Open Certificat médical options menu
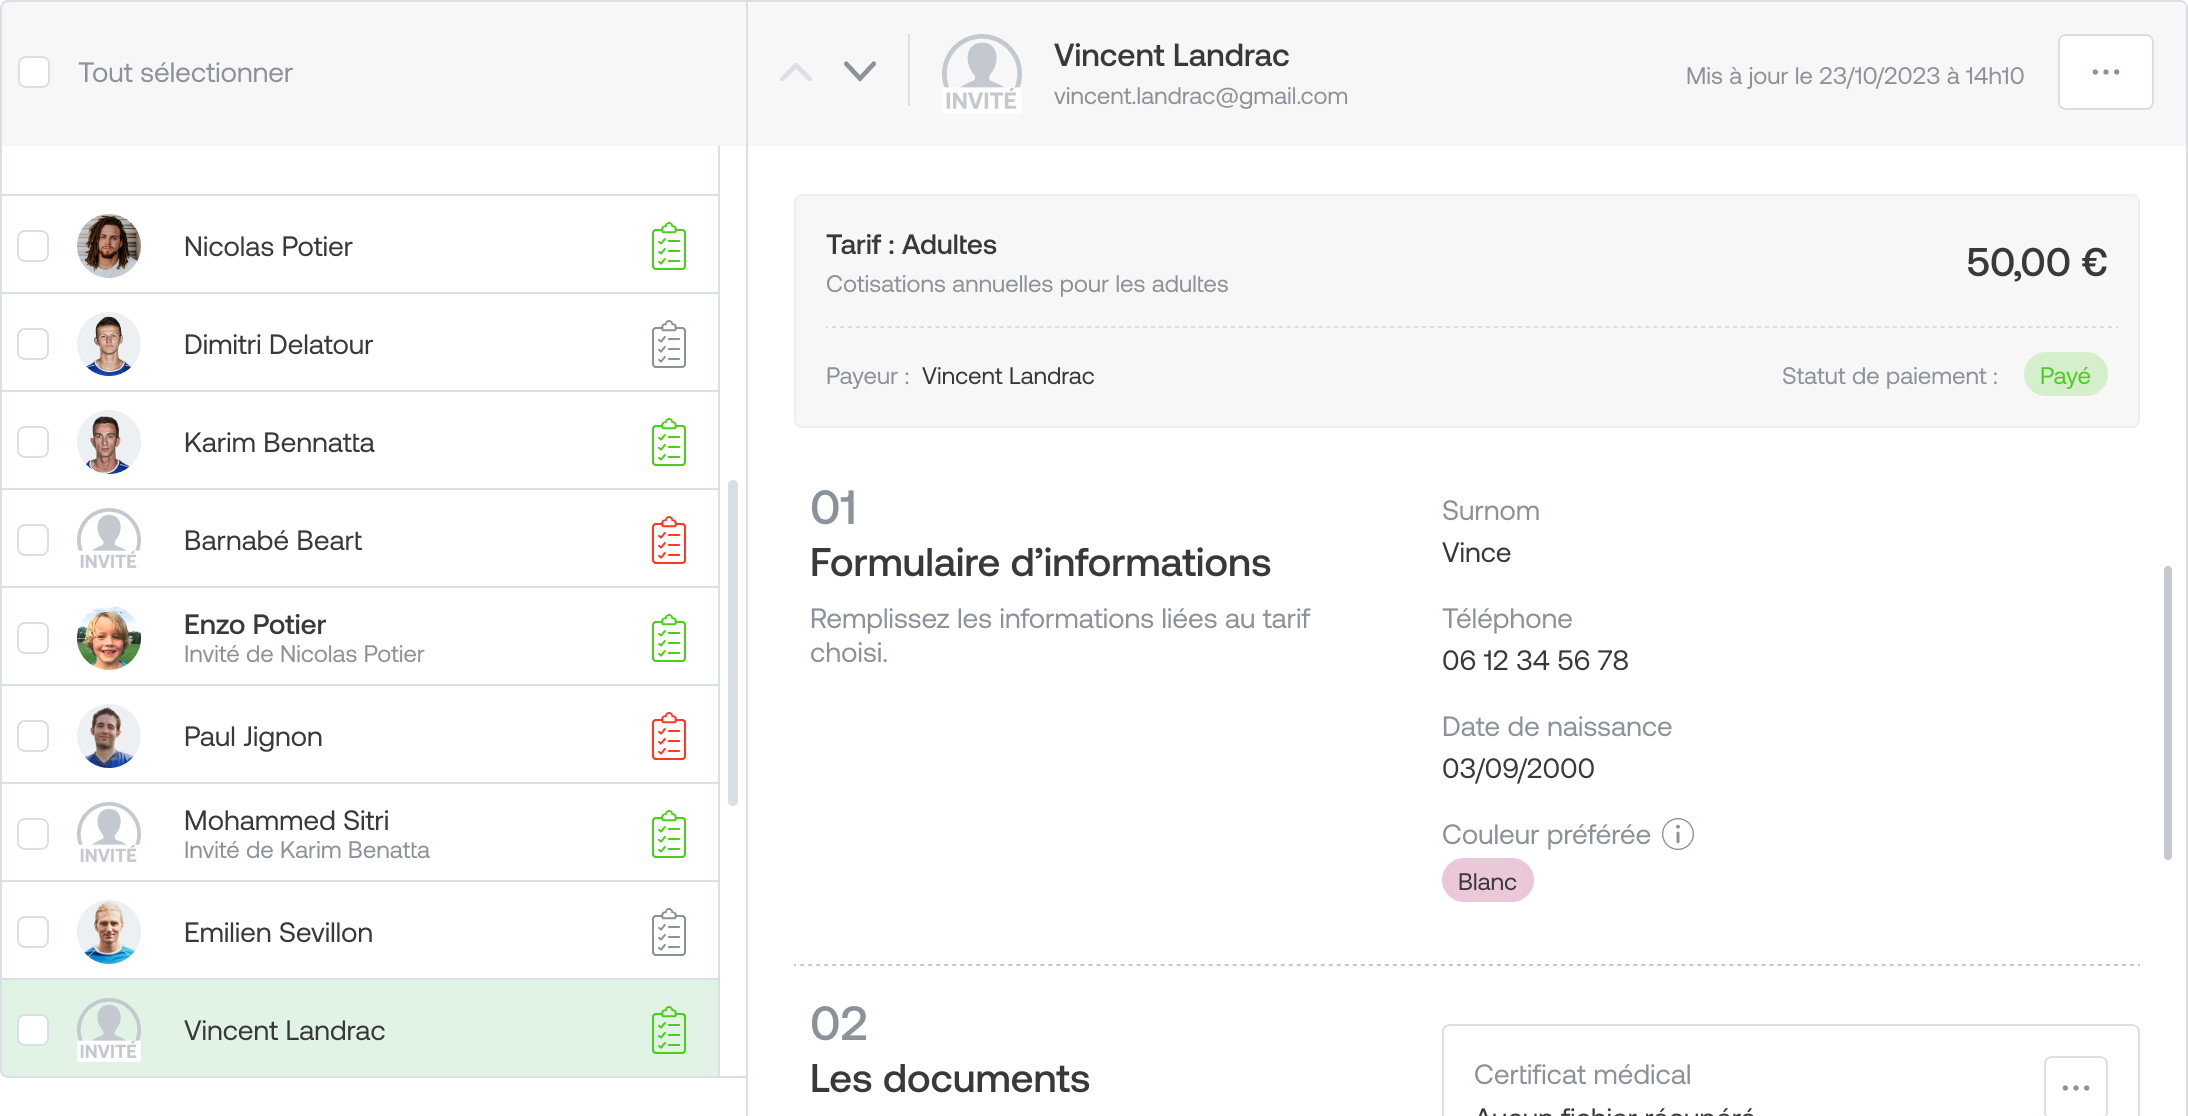Screen dimensions: 2188x1116 click(2075, 1086)
